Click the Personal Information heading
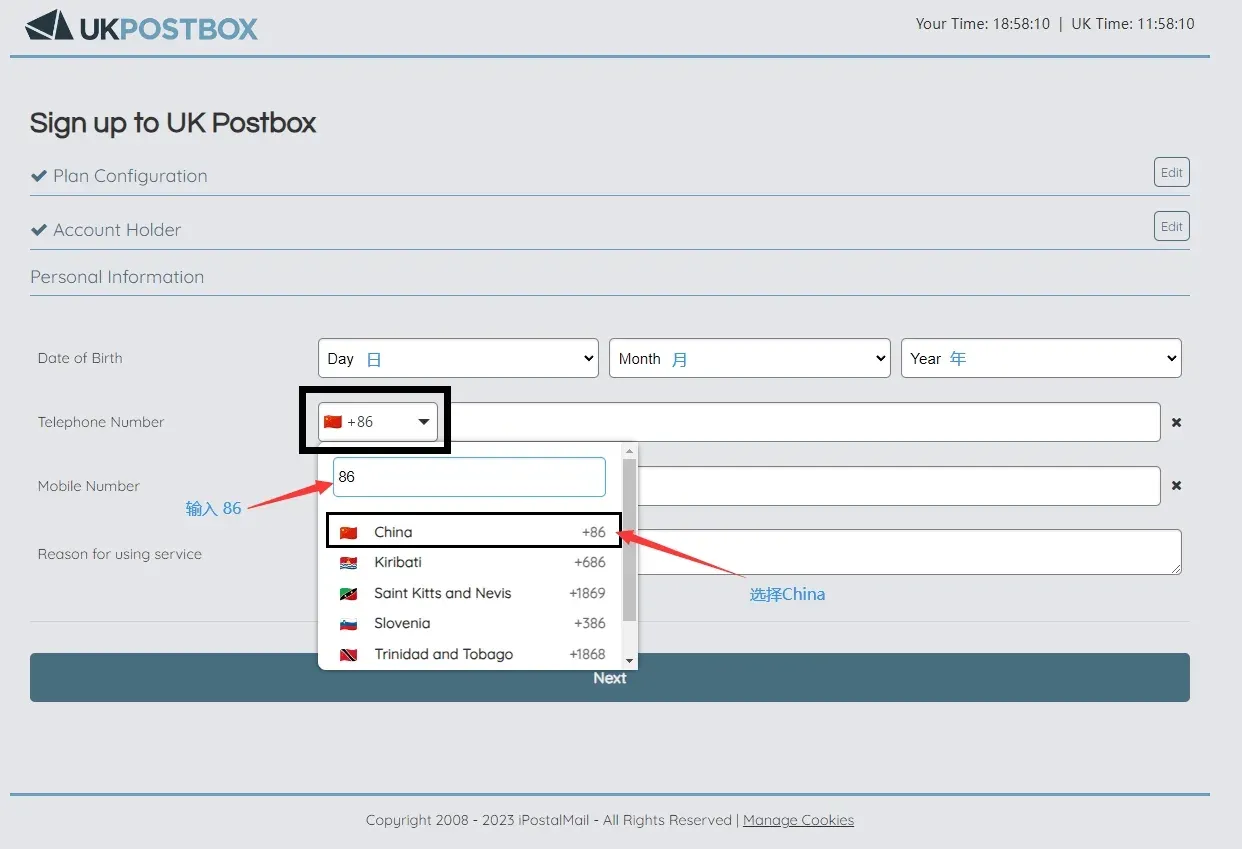This screenshot has width=1242, height=849. tap(117, 277)
